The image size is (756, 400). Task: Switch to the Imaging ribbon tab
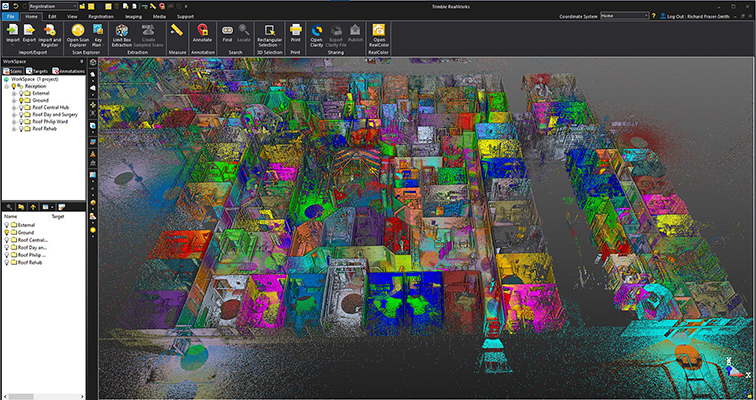coord(133,16)
